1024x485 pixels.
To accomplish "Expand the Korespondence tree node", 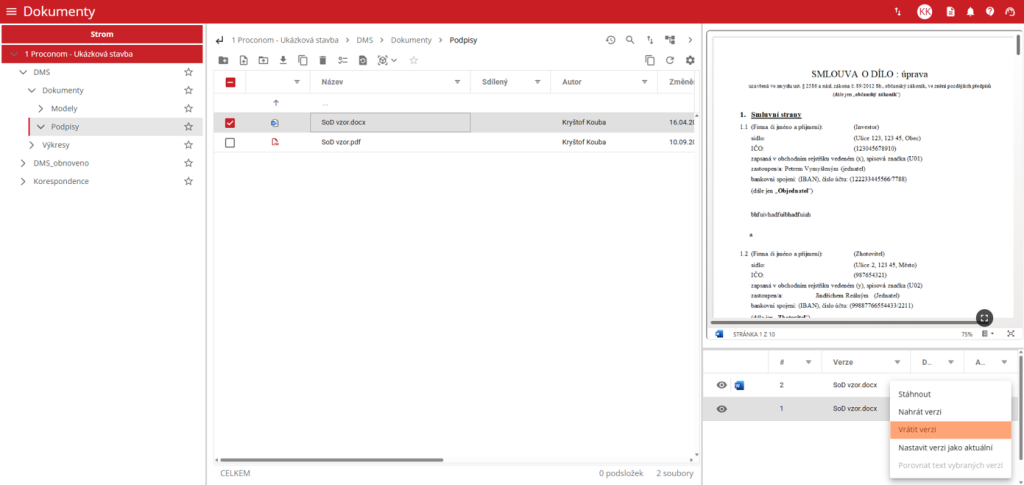I will click(24, 181).
